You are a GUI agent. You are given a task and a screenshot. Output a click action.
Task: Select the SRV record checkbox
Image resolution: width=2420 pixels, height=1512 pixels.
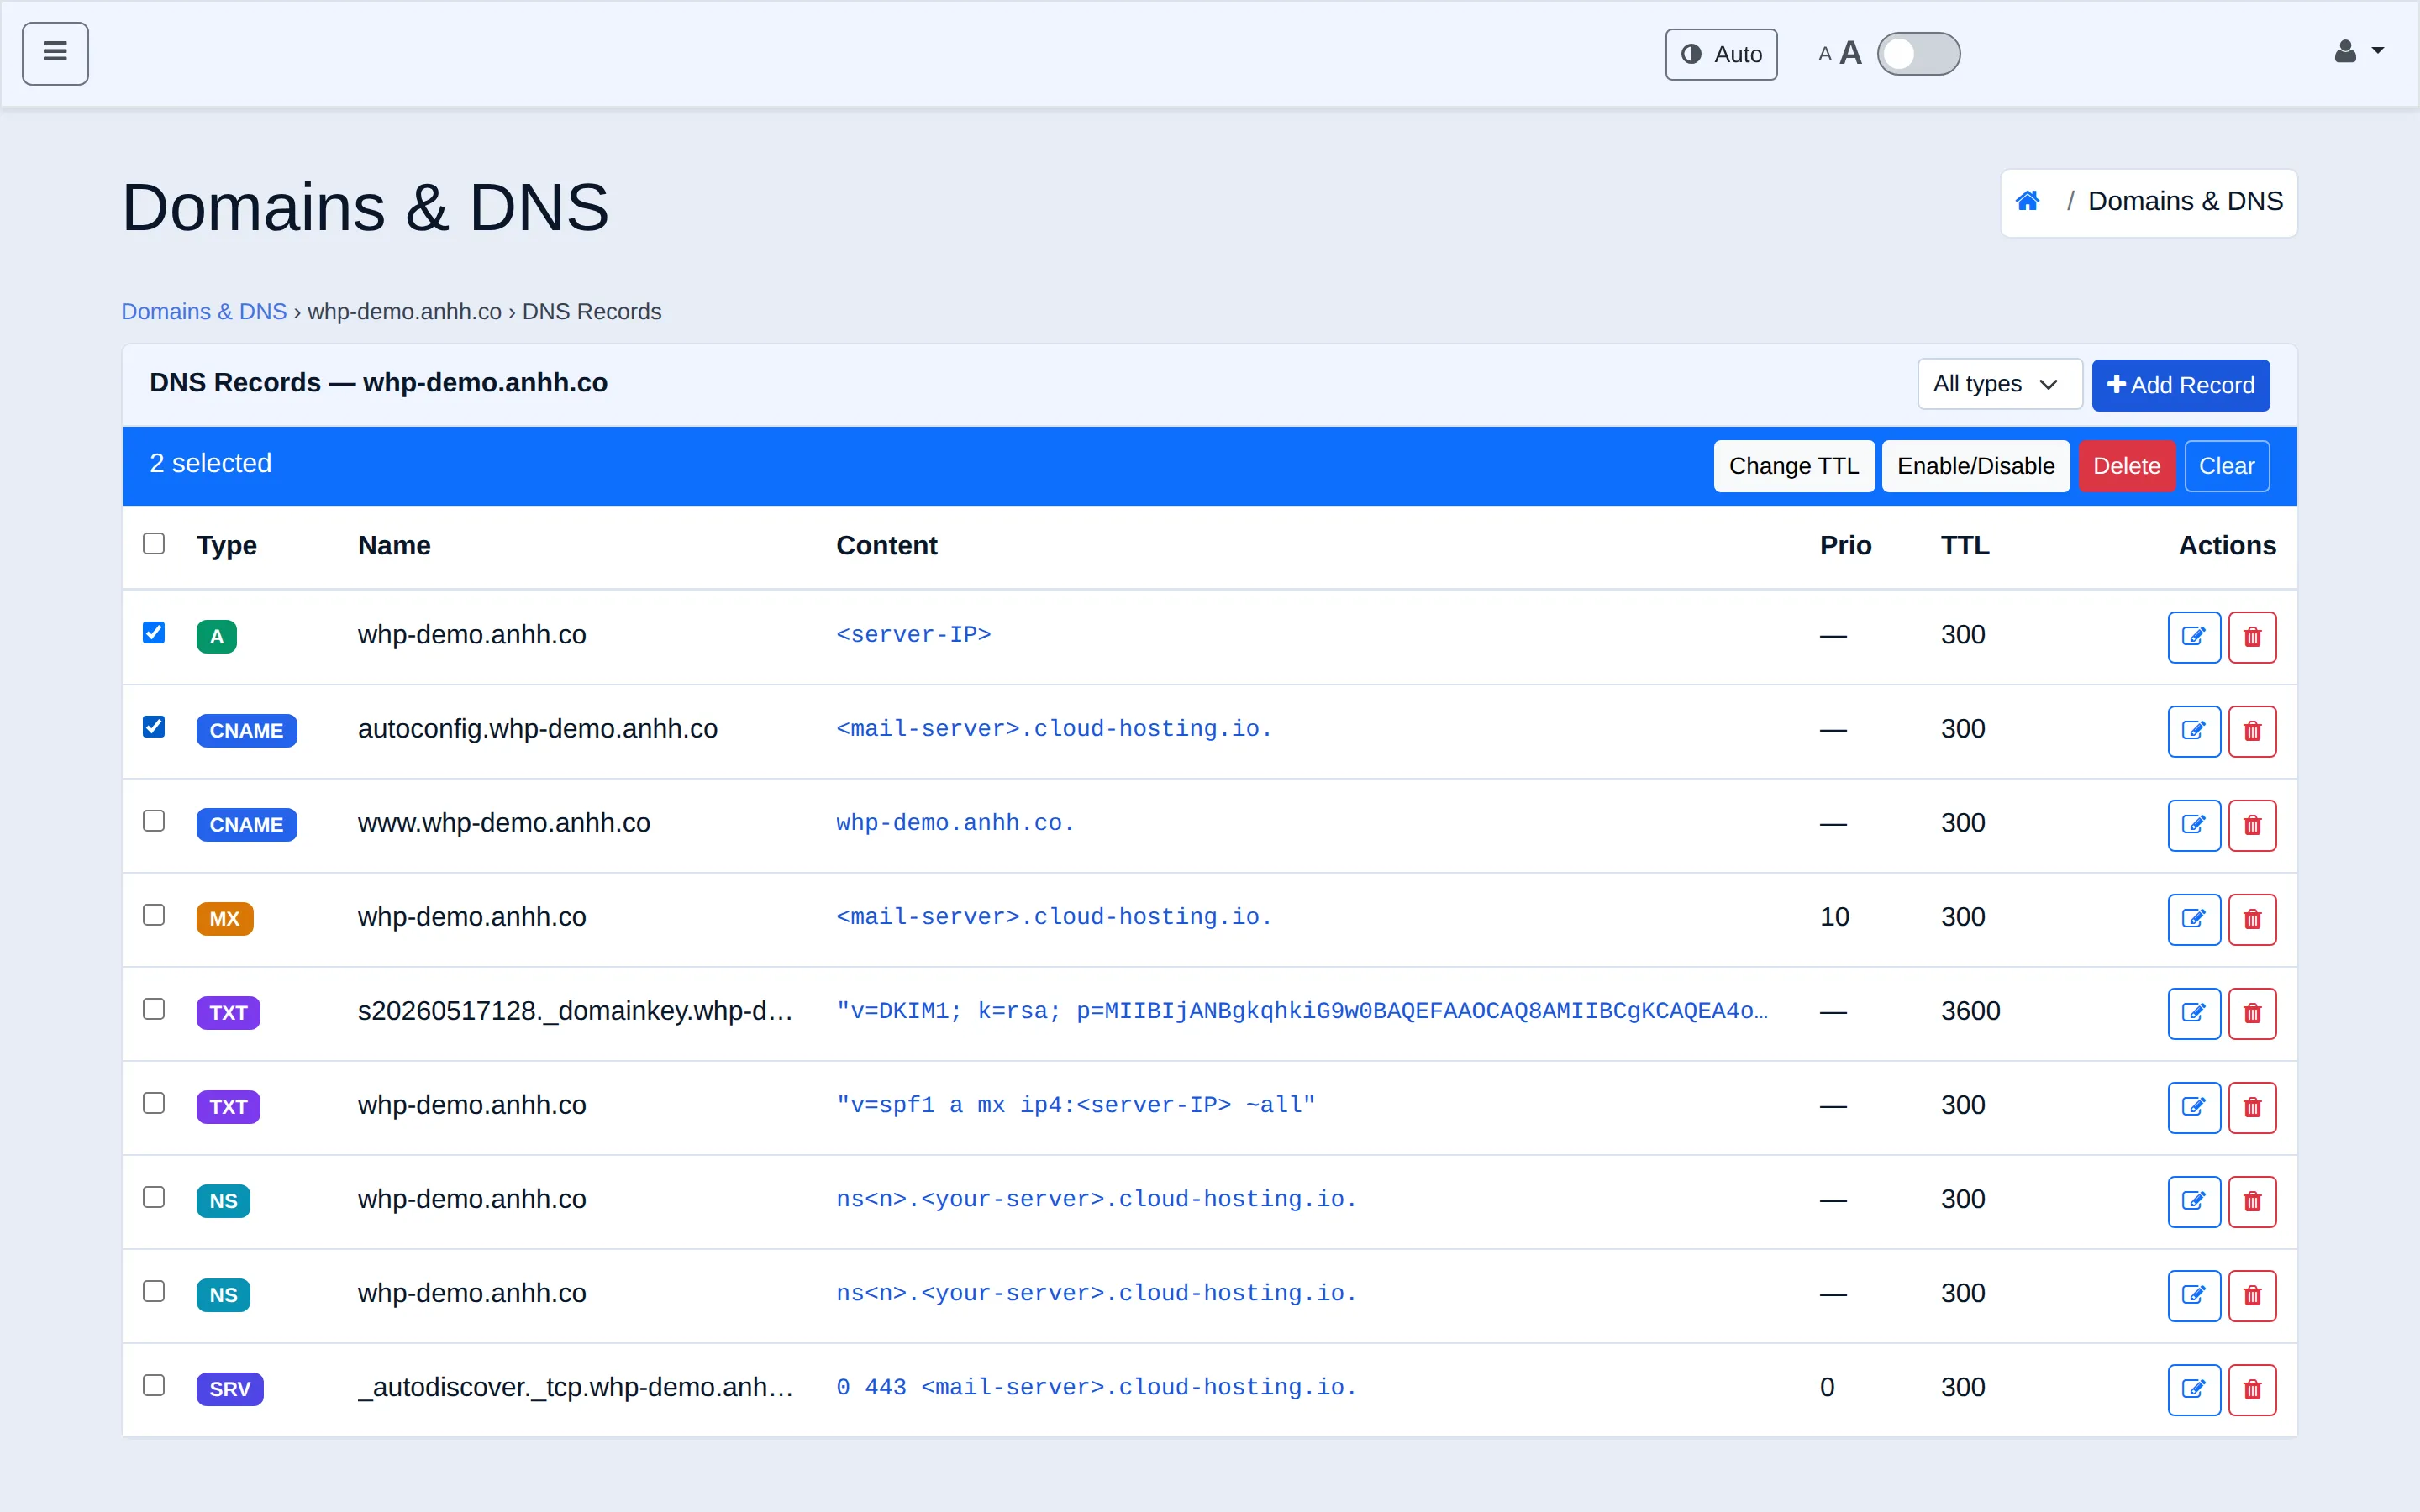pos(153,1384)
